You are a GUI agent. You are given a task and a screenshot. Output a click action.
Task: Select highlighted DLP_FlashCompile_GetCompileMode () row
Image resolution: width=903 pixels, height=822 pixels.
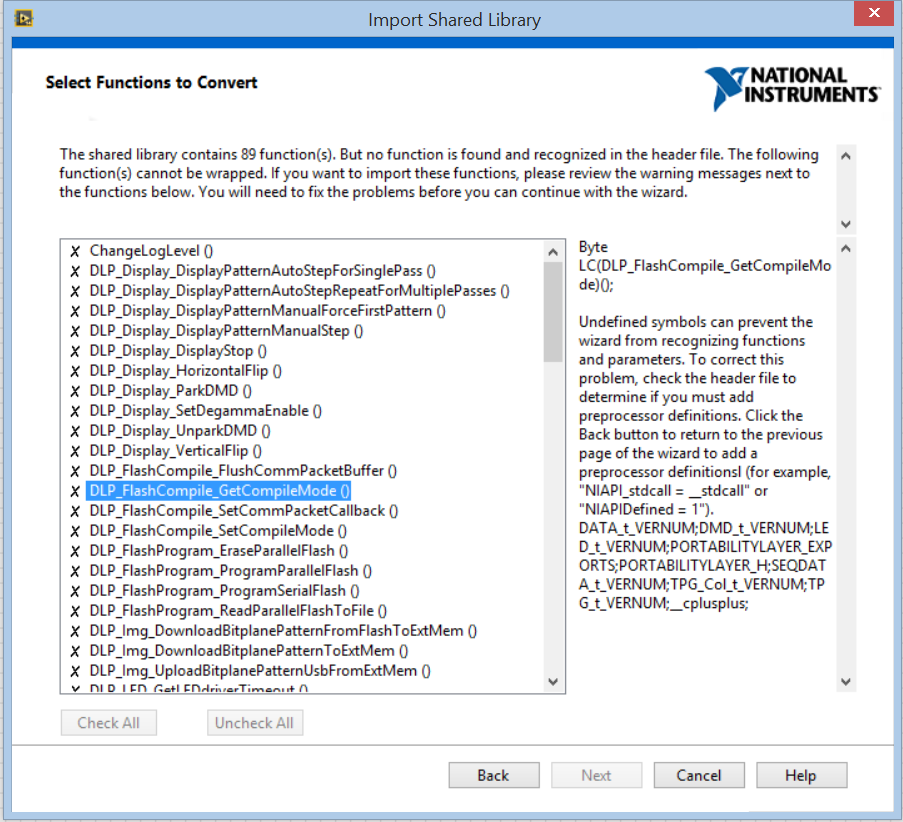(x=219, y=491)
